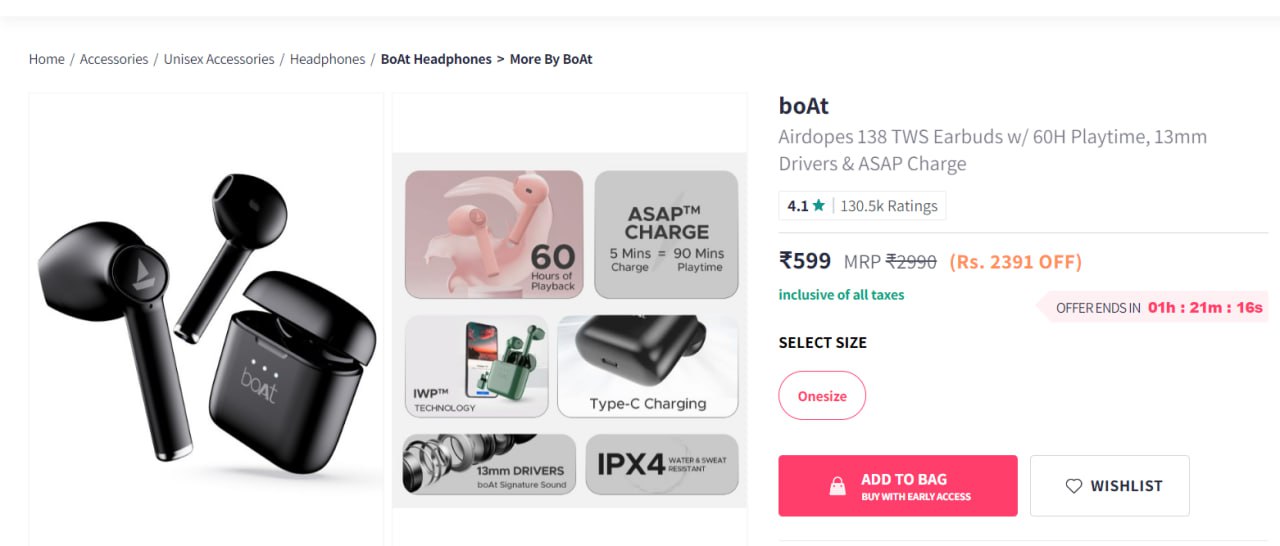The height and width of the screenshot is (546, 1280).
Task: Click More By BoAt link
Action: pyautogui.click(x=551, y=59)
